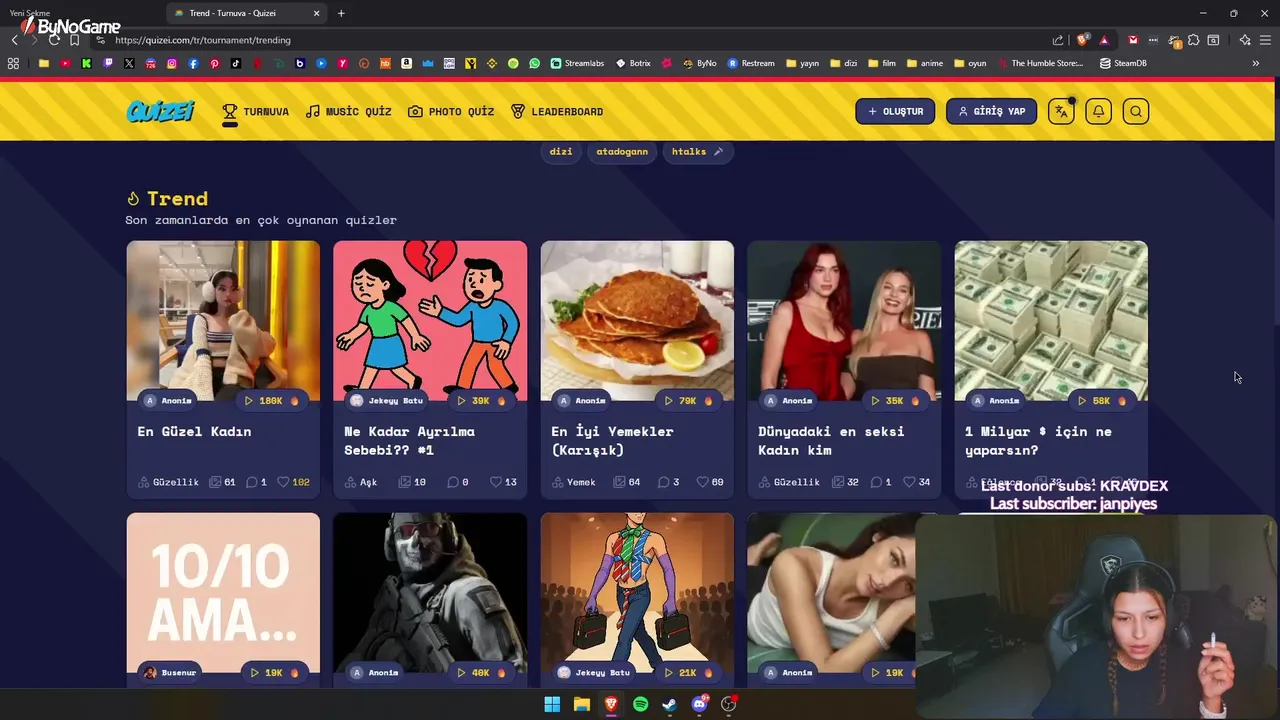Open the WhatsApp bookmark icon
Viewport: 1280px width, 720px height.
coord(534,63)
